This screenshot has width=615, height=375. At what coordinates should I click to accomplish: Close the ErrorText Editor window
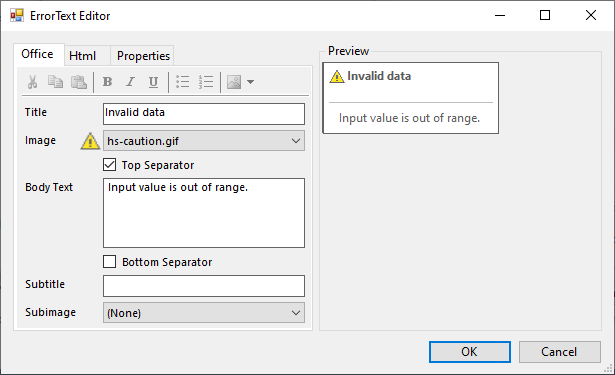click(x=591, y=16)
